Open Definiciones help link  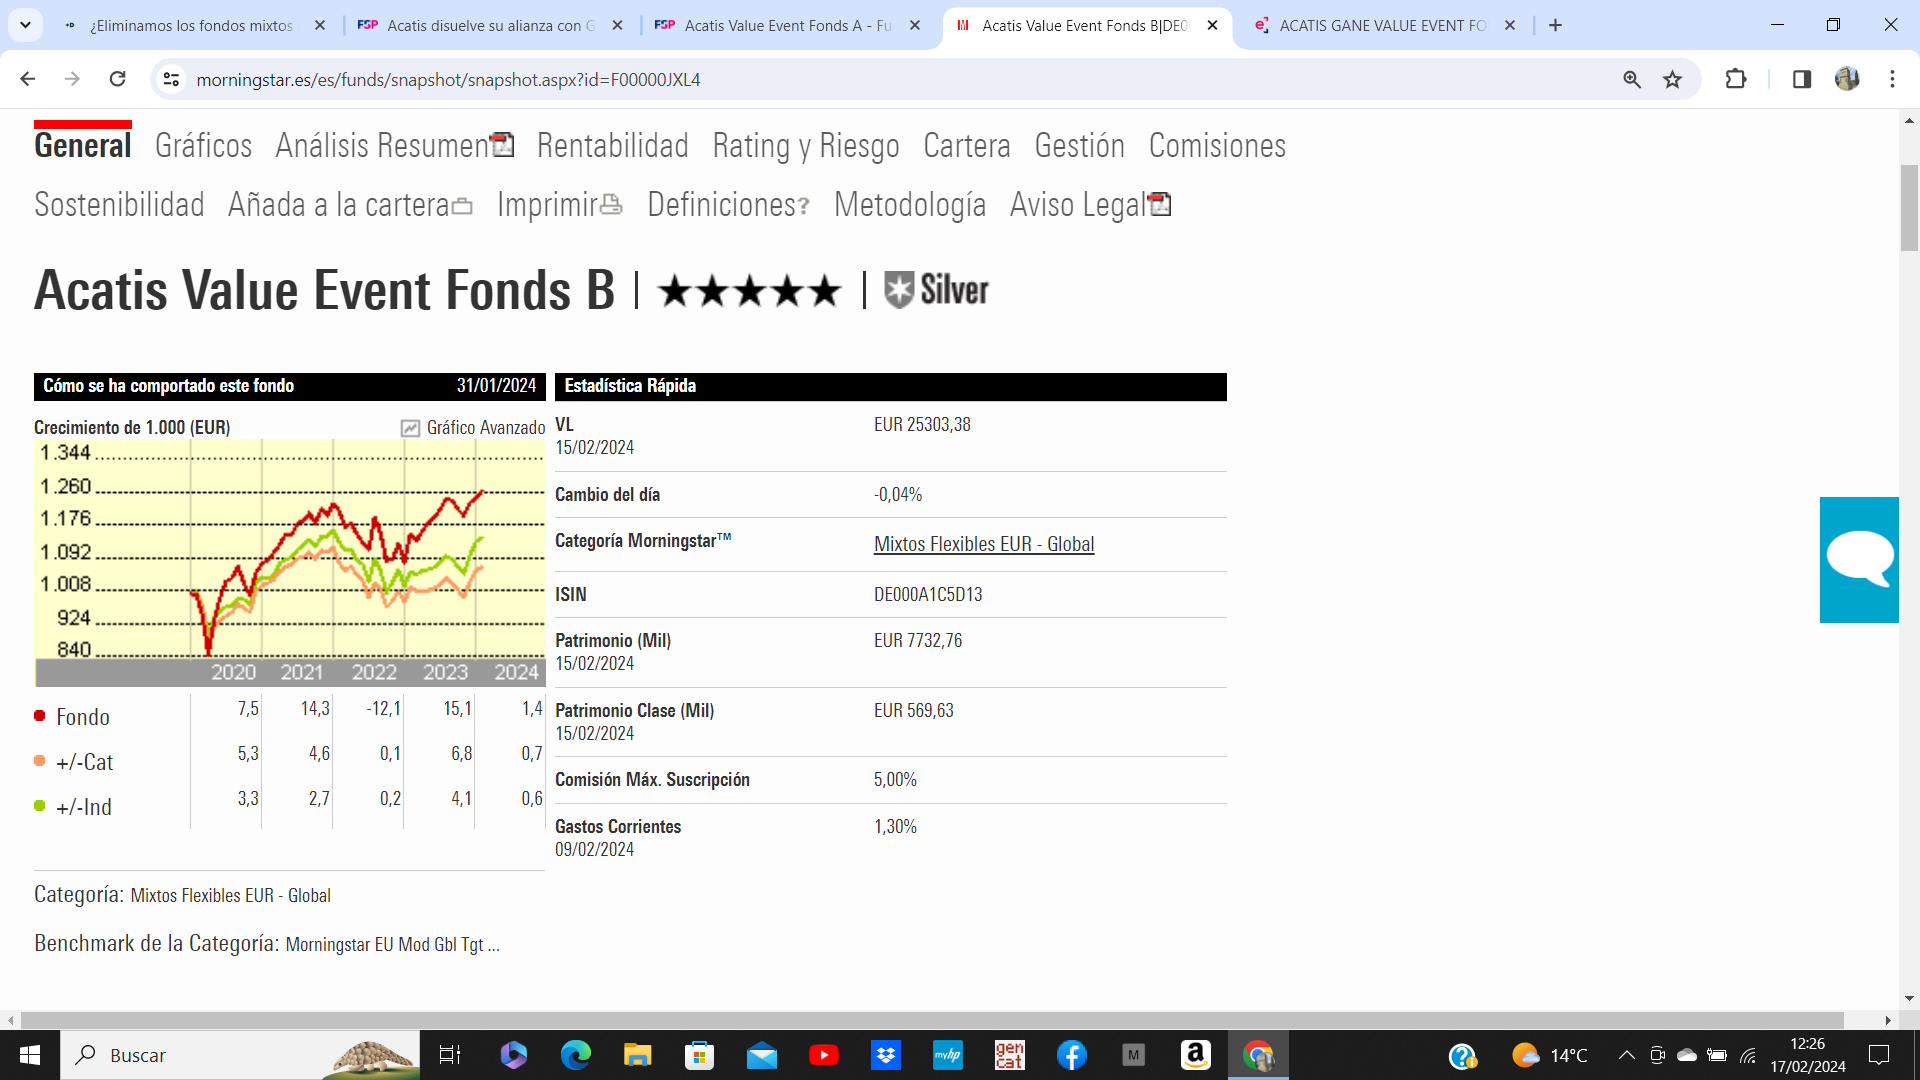coord(728,205)
